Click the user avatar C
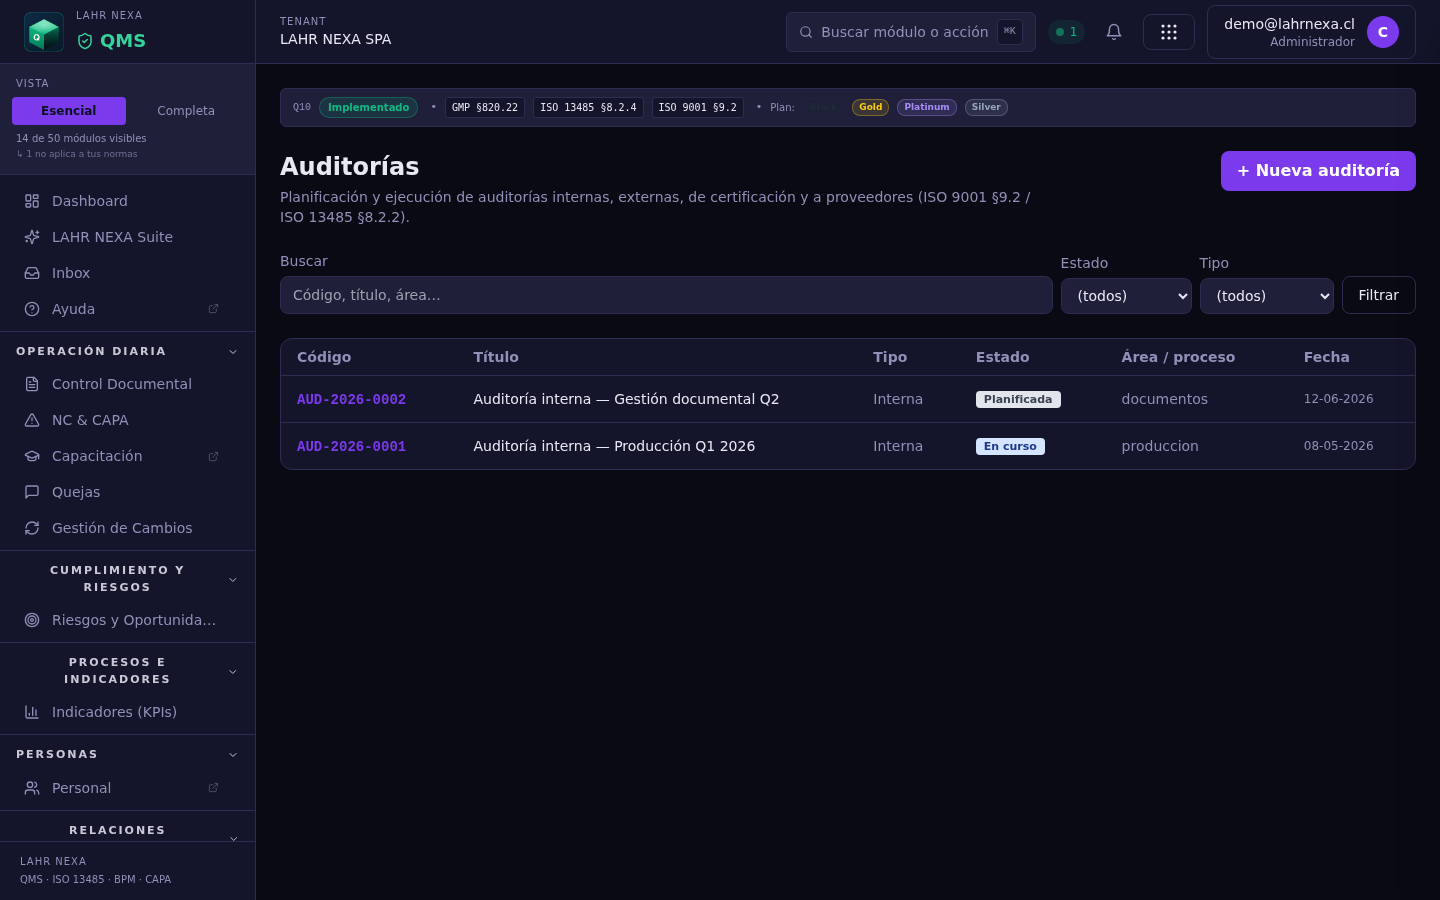 pos(1383,32)
